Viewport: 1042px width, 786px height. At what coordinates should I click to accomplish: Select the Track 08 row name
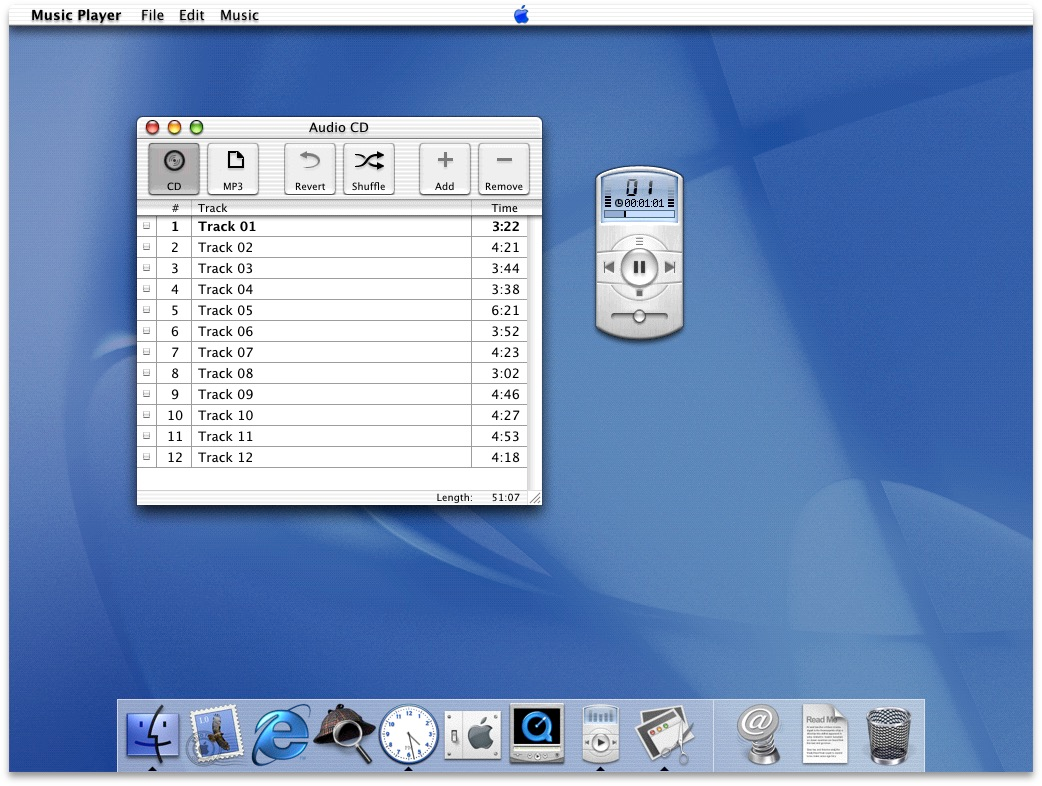[x=225, y=373]
